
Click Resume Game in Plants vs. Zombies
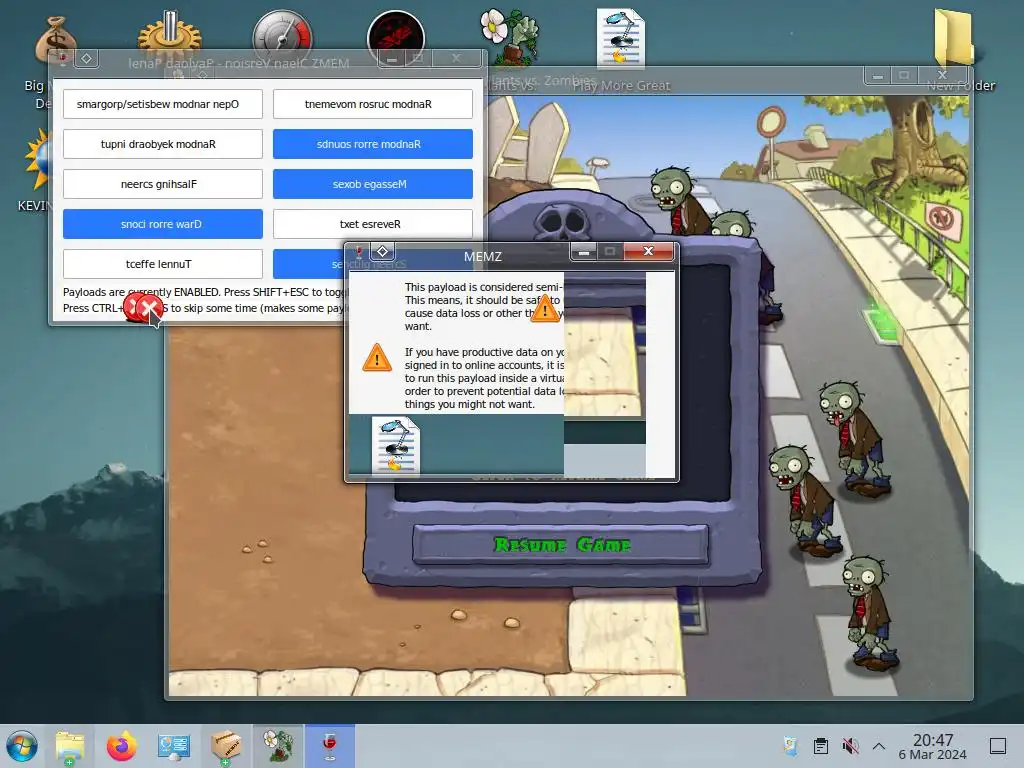tap(561, 545)
